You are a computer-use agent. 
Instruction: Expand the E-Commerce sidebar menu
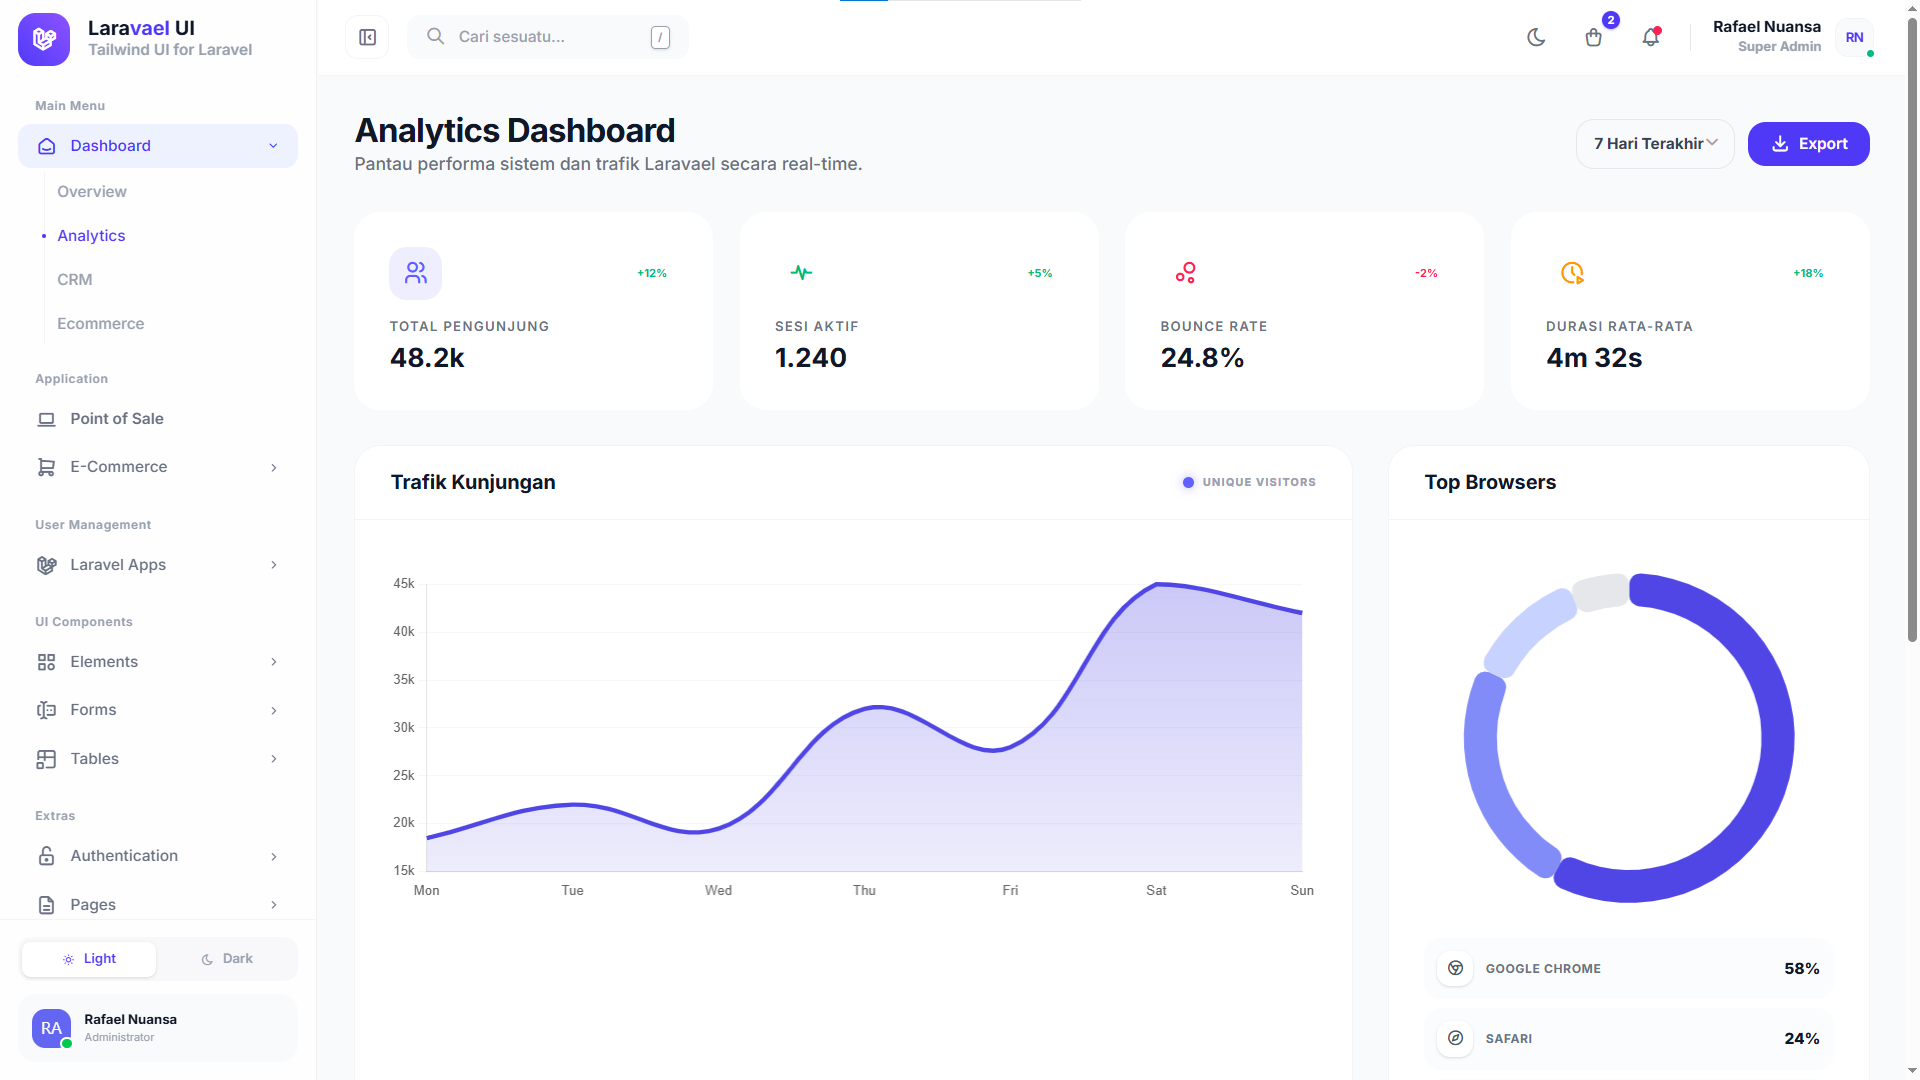click(x=157, y=467)
